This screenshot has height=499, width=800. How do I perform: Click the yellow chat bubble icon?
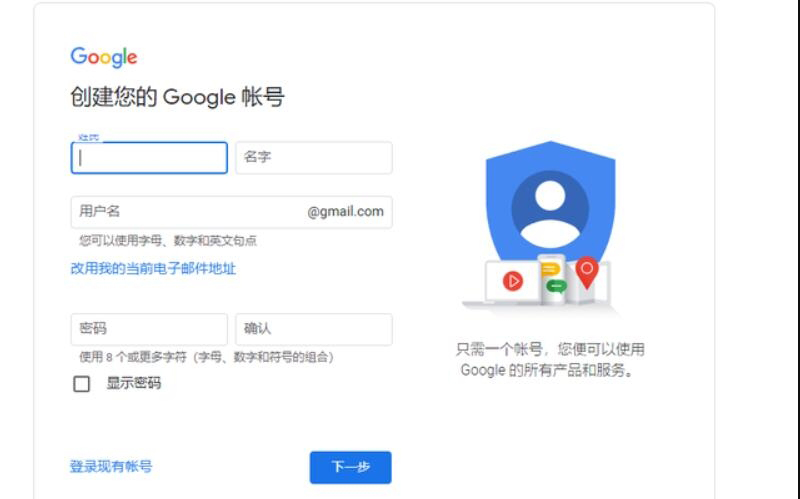point(551,268)
